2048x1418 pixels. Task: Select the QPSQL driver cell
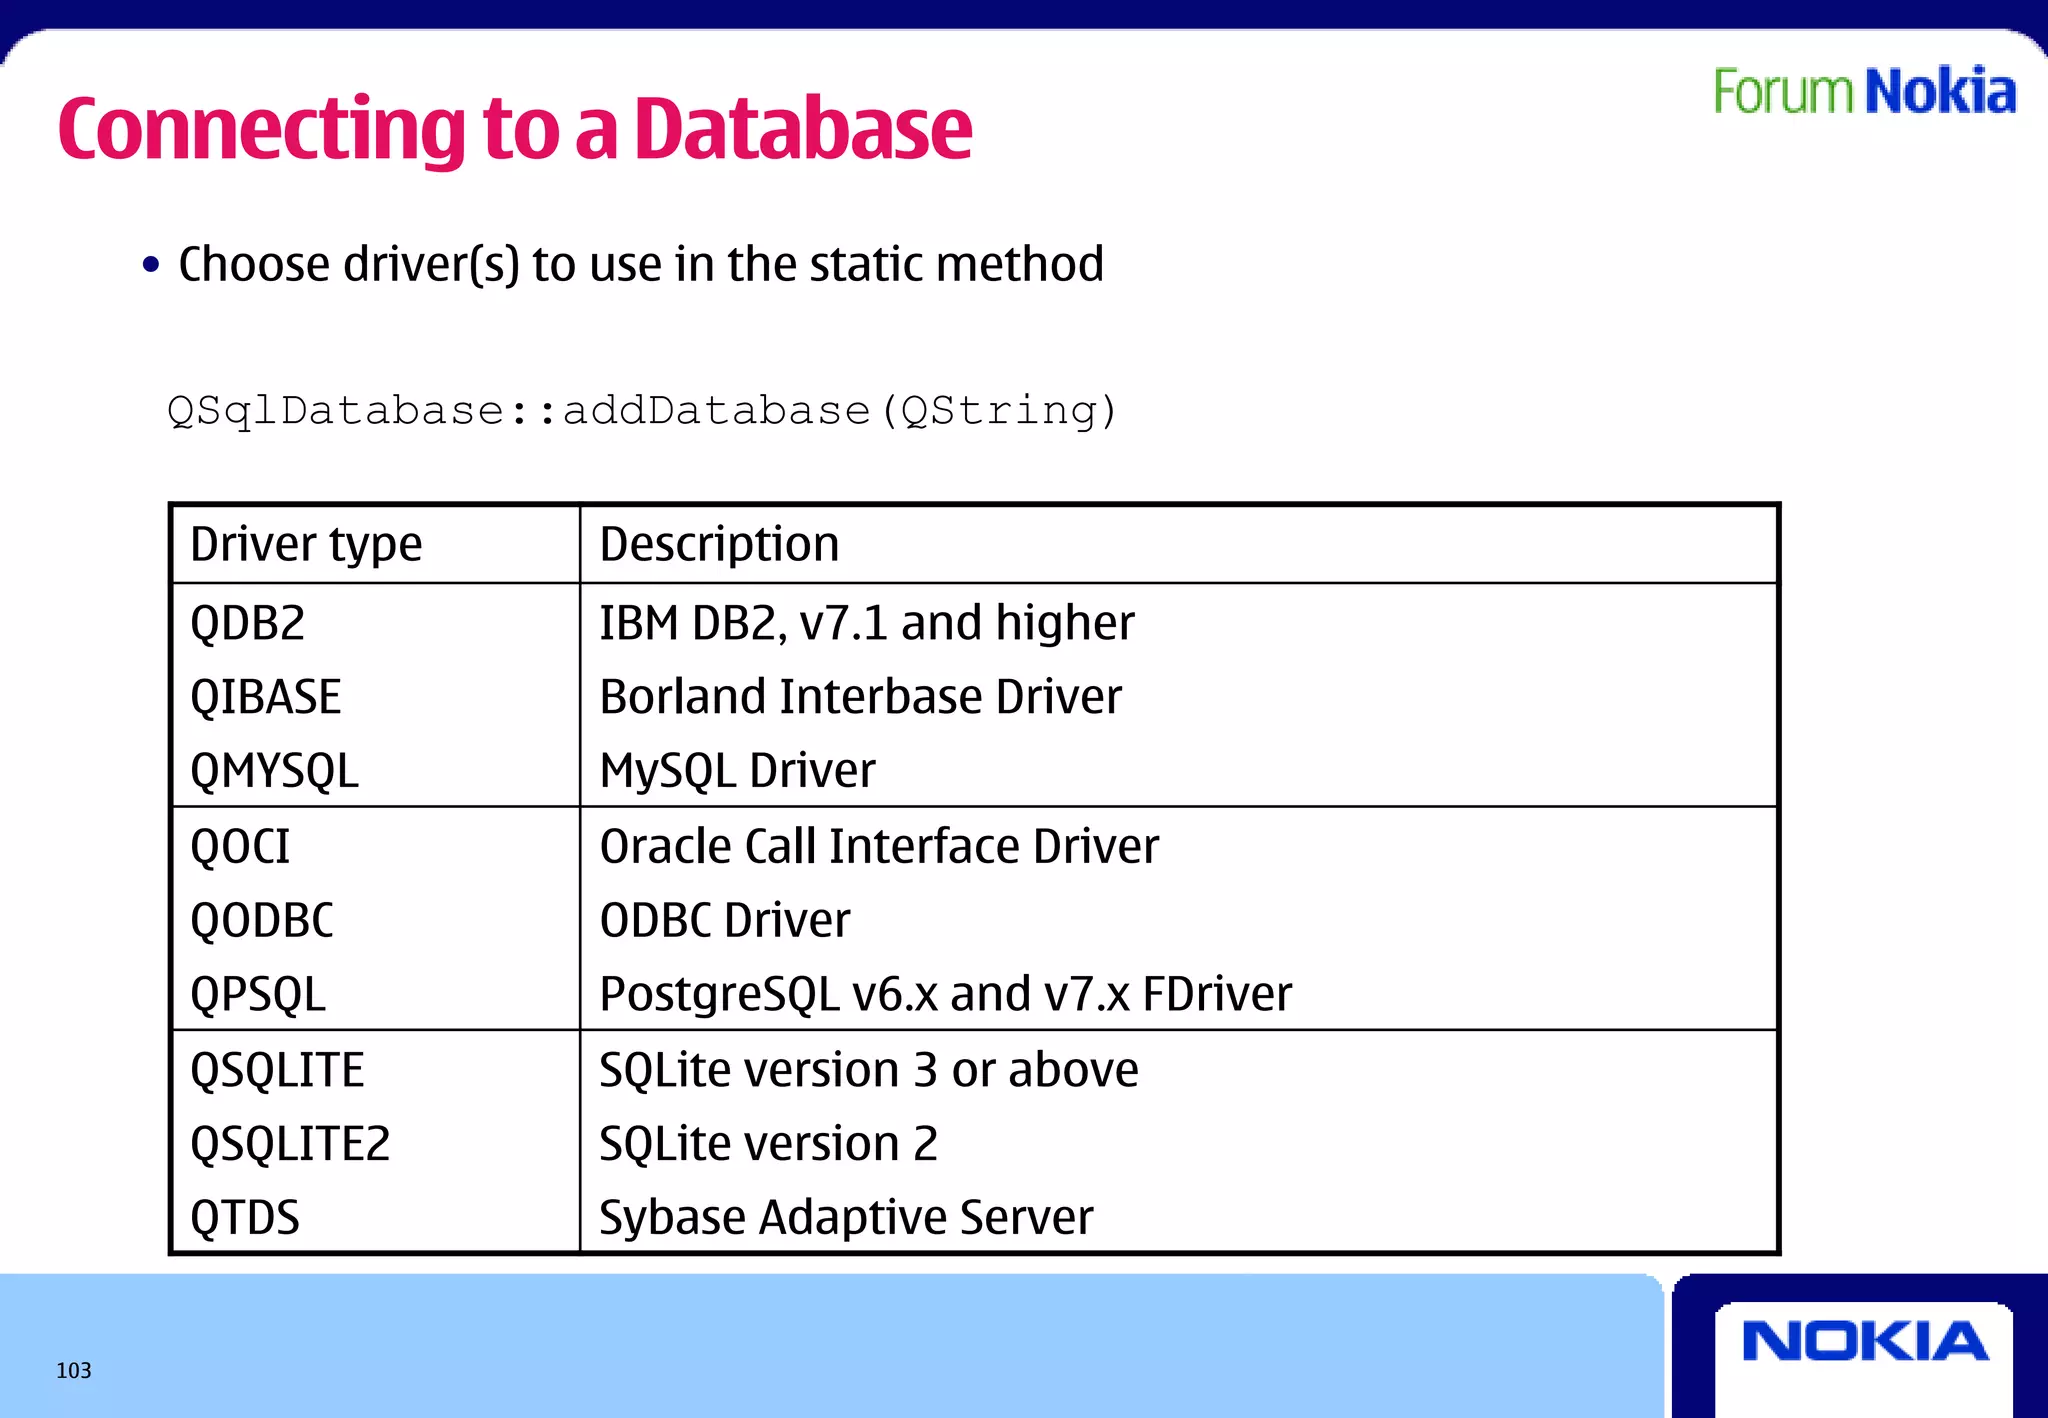pyautogui.click(x=258, y=995)
